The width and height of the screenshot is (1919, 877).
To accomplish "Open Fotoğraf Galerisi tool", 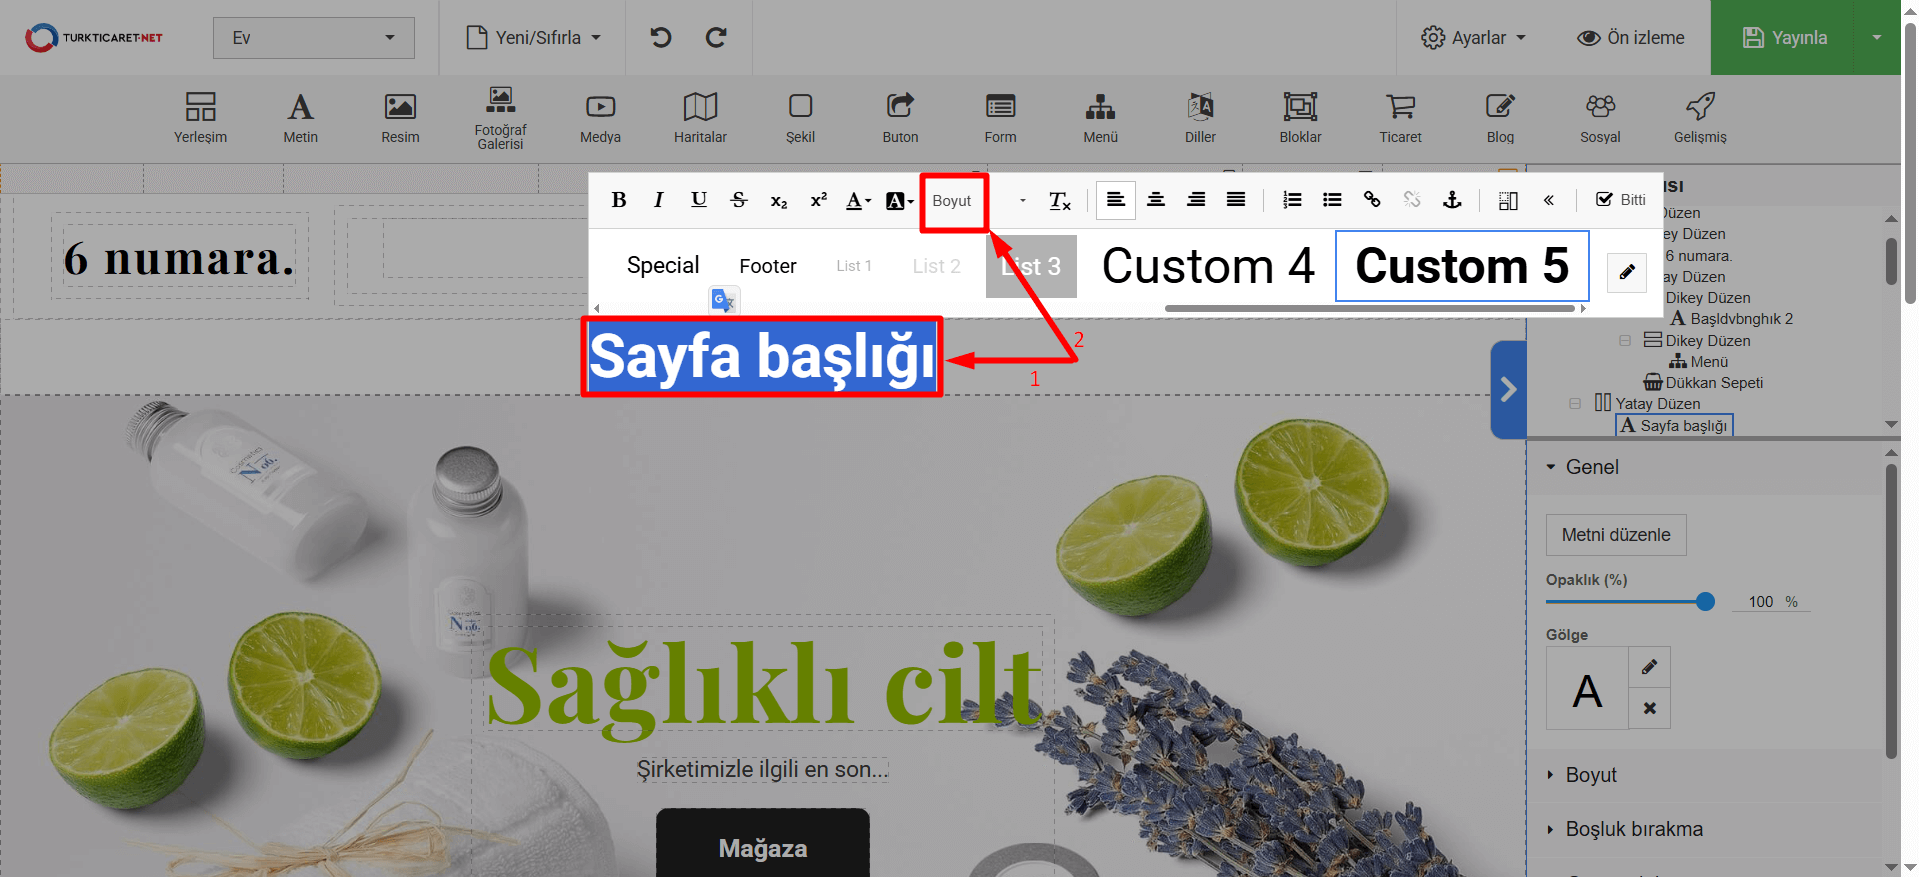I will [500, 118].
